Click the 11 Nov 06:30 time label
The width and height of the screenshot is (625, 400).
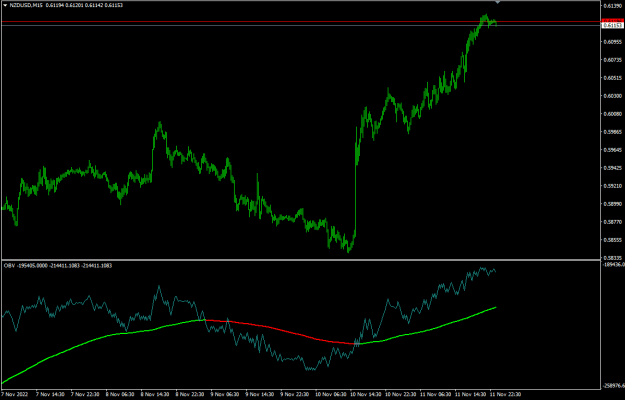click(436, 394)
